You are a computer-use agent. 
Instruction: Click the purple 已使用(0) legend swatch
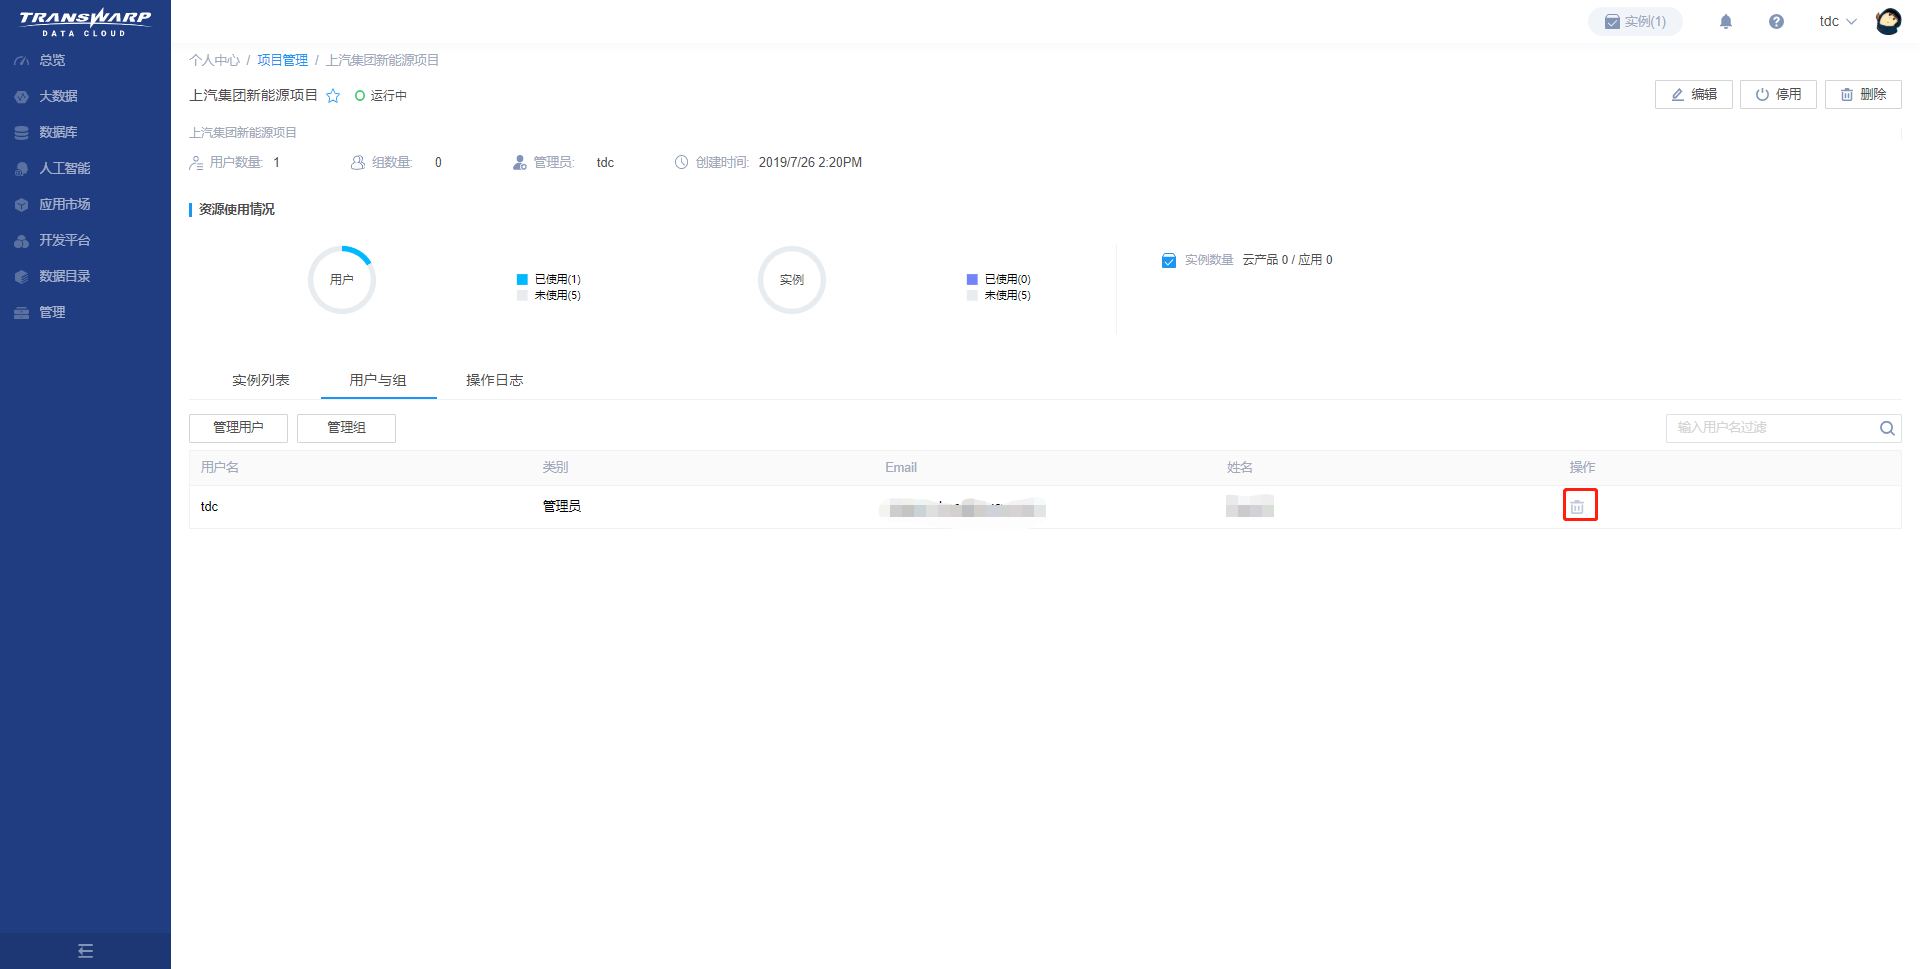tap(972, 279)
